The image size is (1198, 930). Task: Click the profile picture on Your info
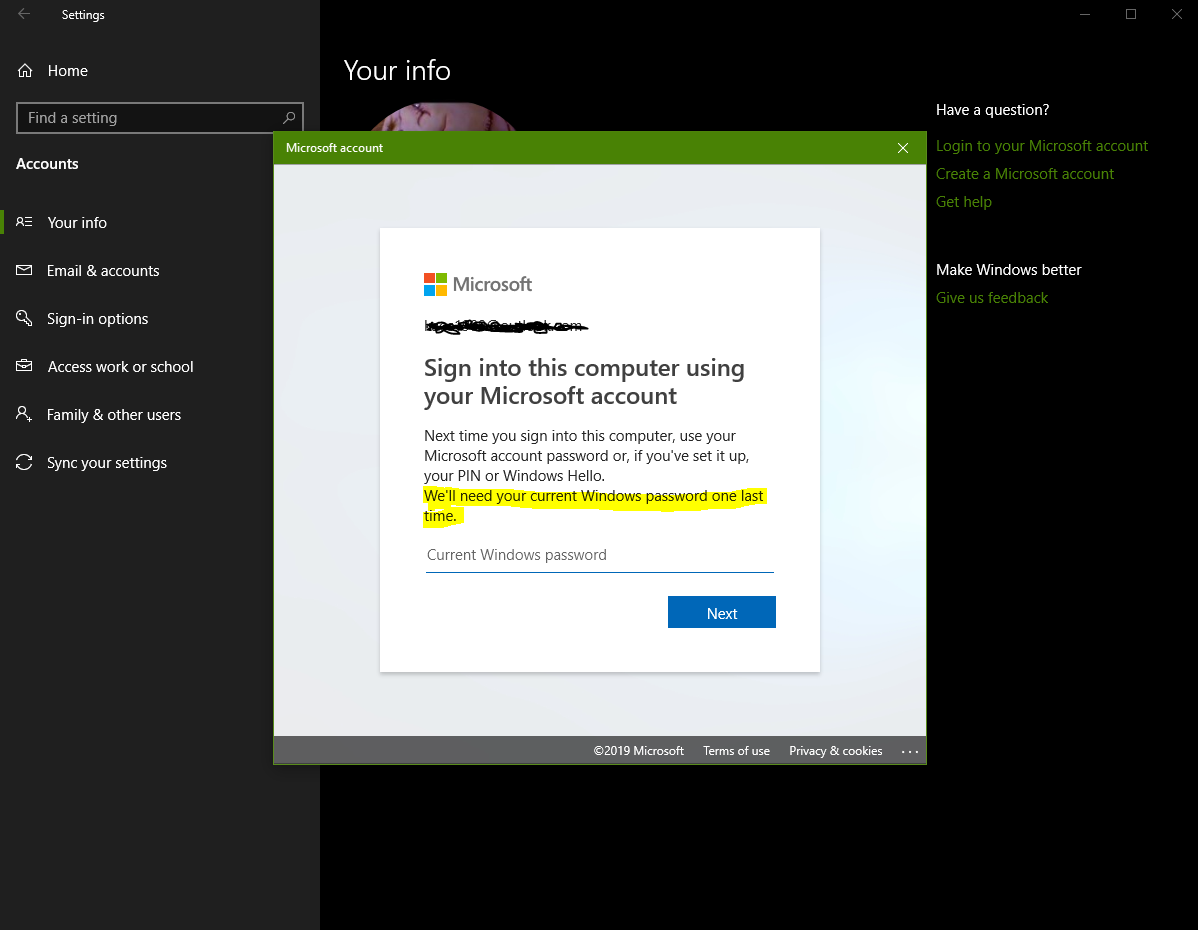pos(443,117)
